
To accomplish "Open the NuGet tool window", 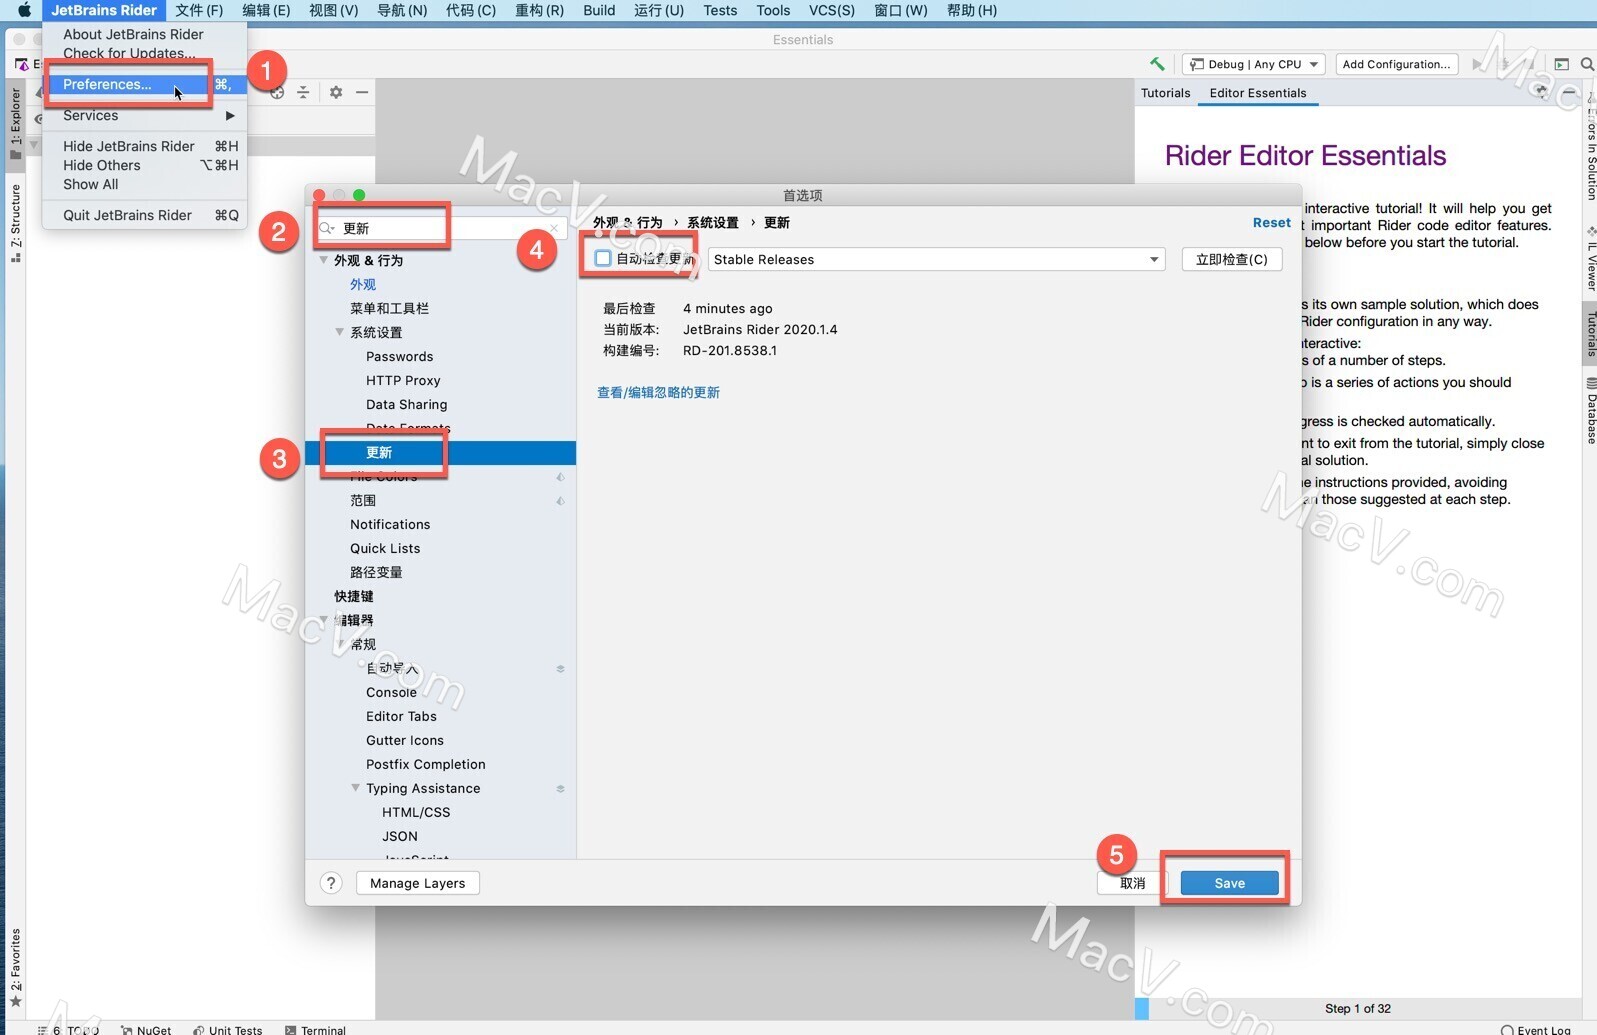I will pyautogui.click(x=146, y=1029).
